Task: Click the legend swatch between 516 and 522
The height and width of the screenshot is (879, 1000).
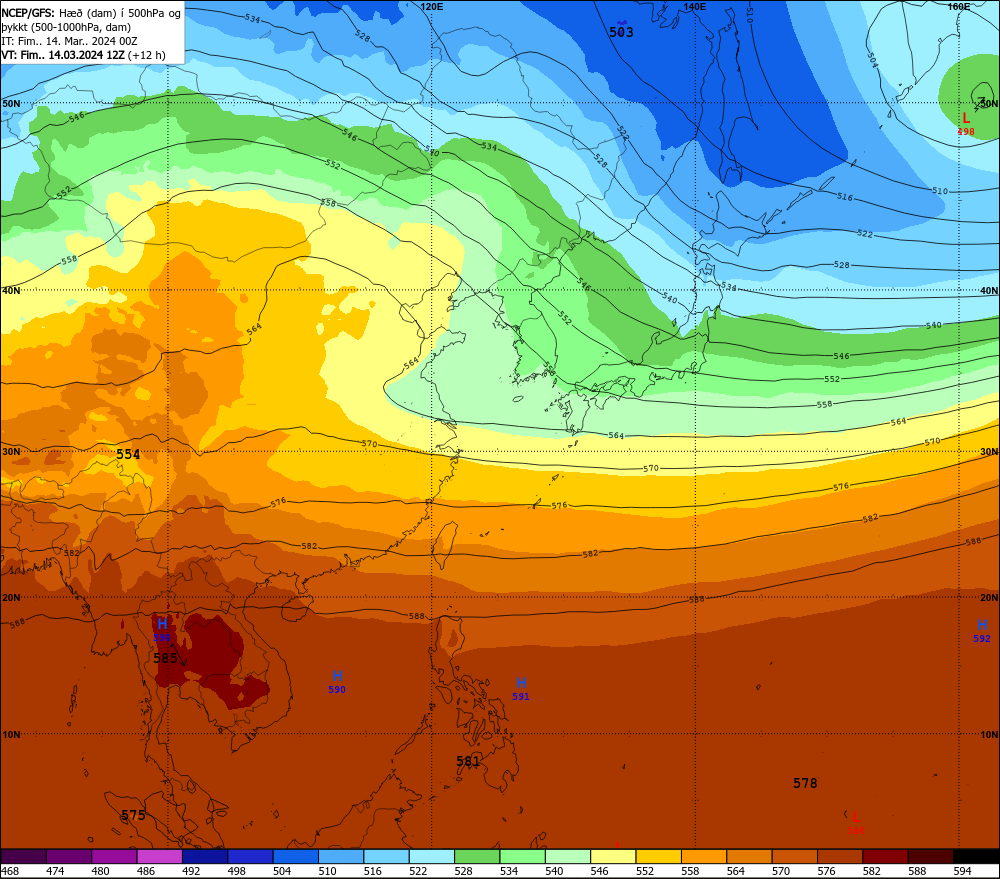Action: pos(386,856)
